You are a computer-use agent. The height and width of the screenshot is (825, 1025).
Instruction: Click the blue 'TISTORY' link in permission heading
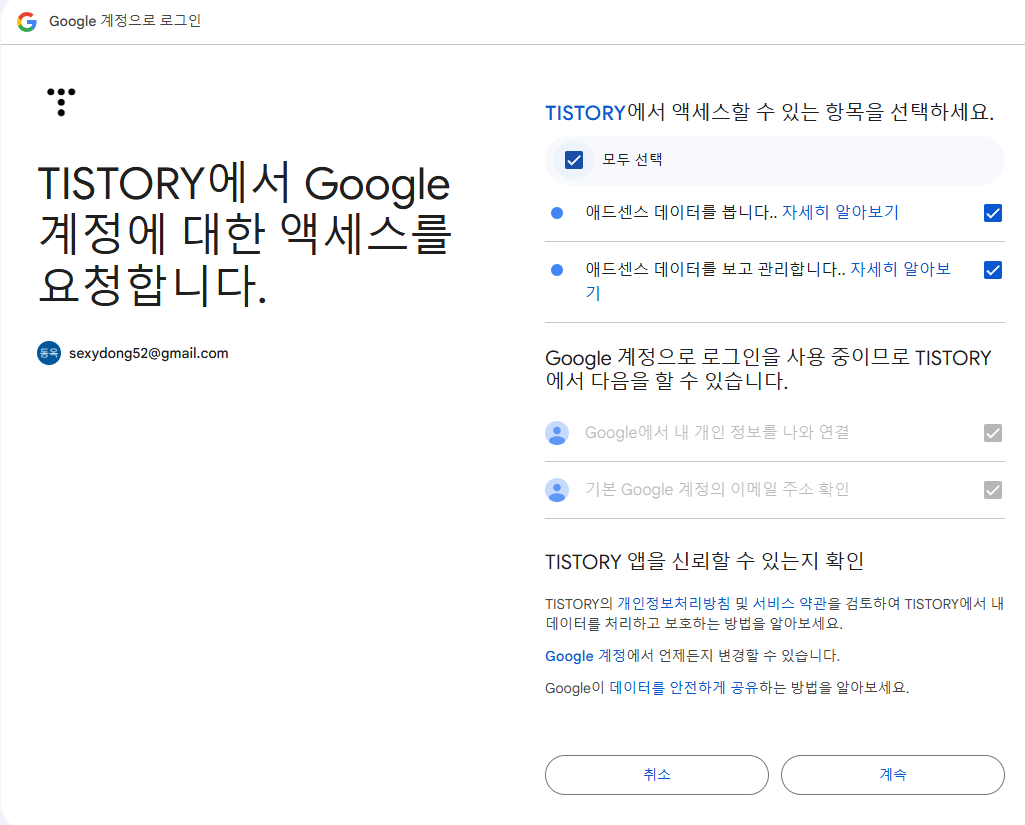(x=586, y=113)
